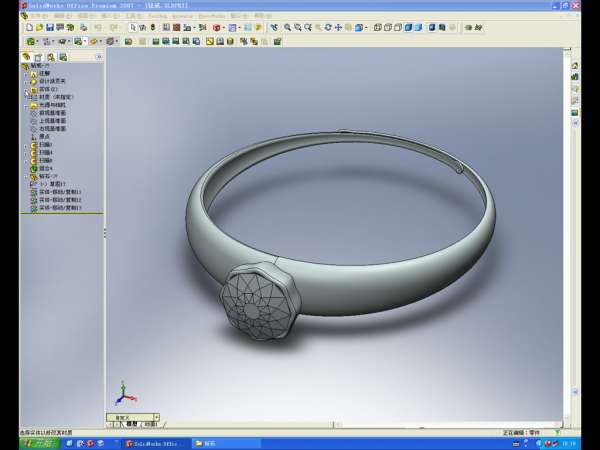Click the ring's gemstone setting in viewport
The height and width of the screenshot is (450, 600).
point(260,301)
